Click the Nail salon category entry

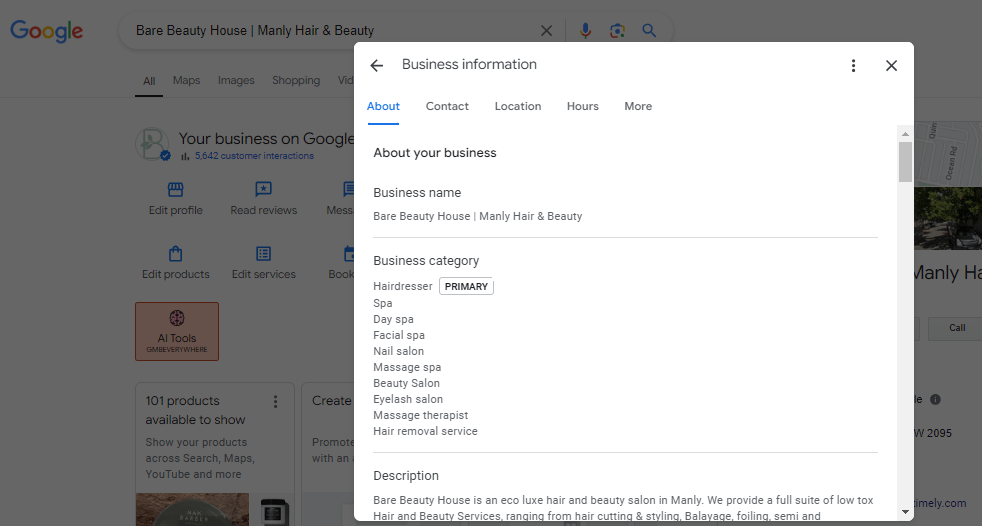(x=398, y=351)
